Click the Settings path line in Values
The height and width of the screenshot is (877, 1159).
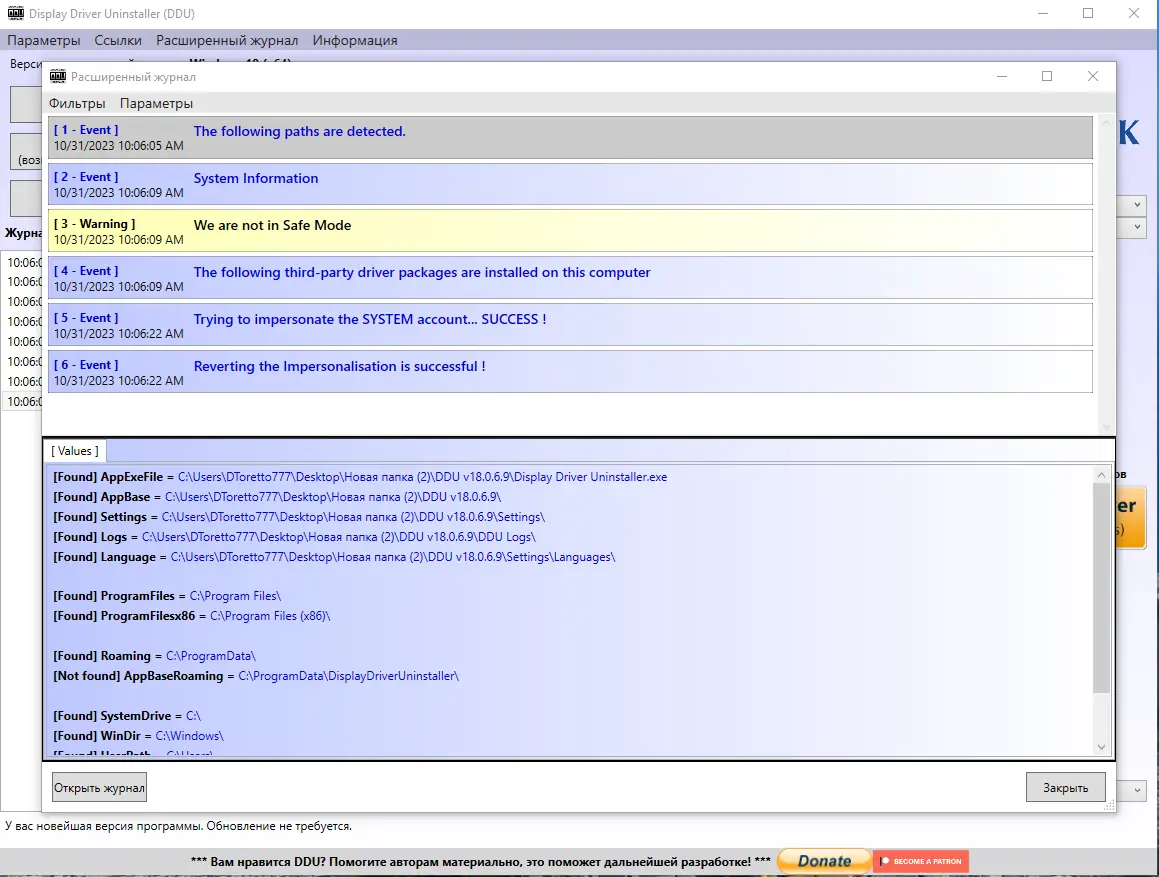[299, 517]
